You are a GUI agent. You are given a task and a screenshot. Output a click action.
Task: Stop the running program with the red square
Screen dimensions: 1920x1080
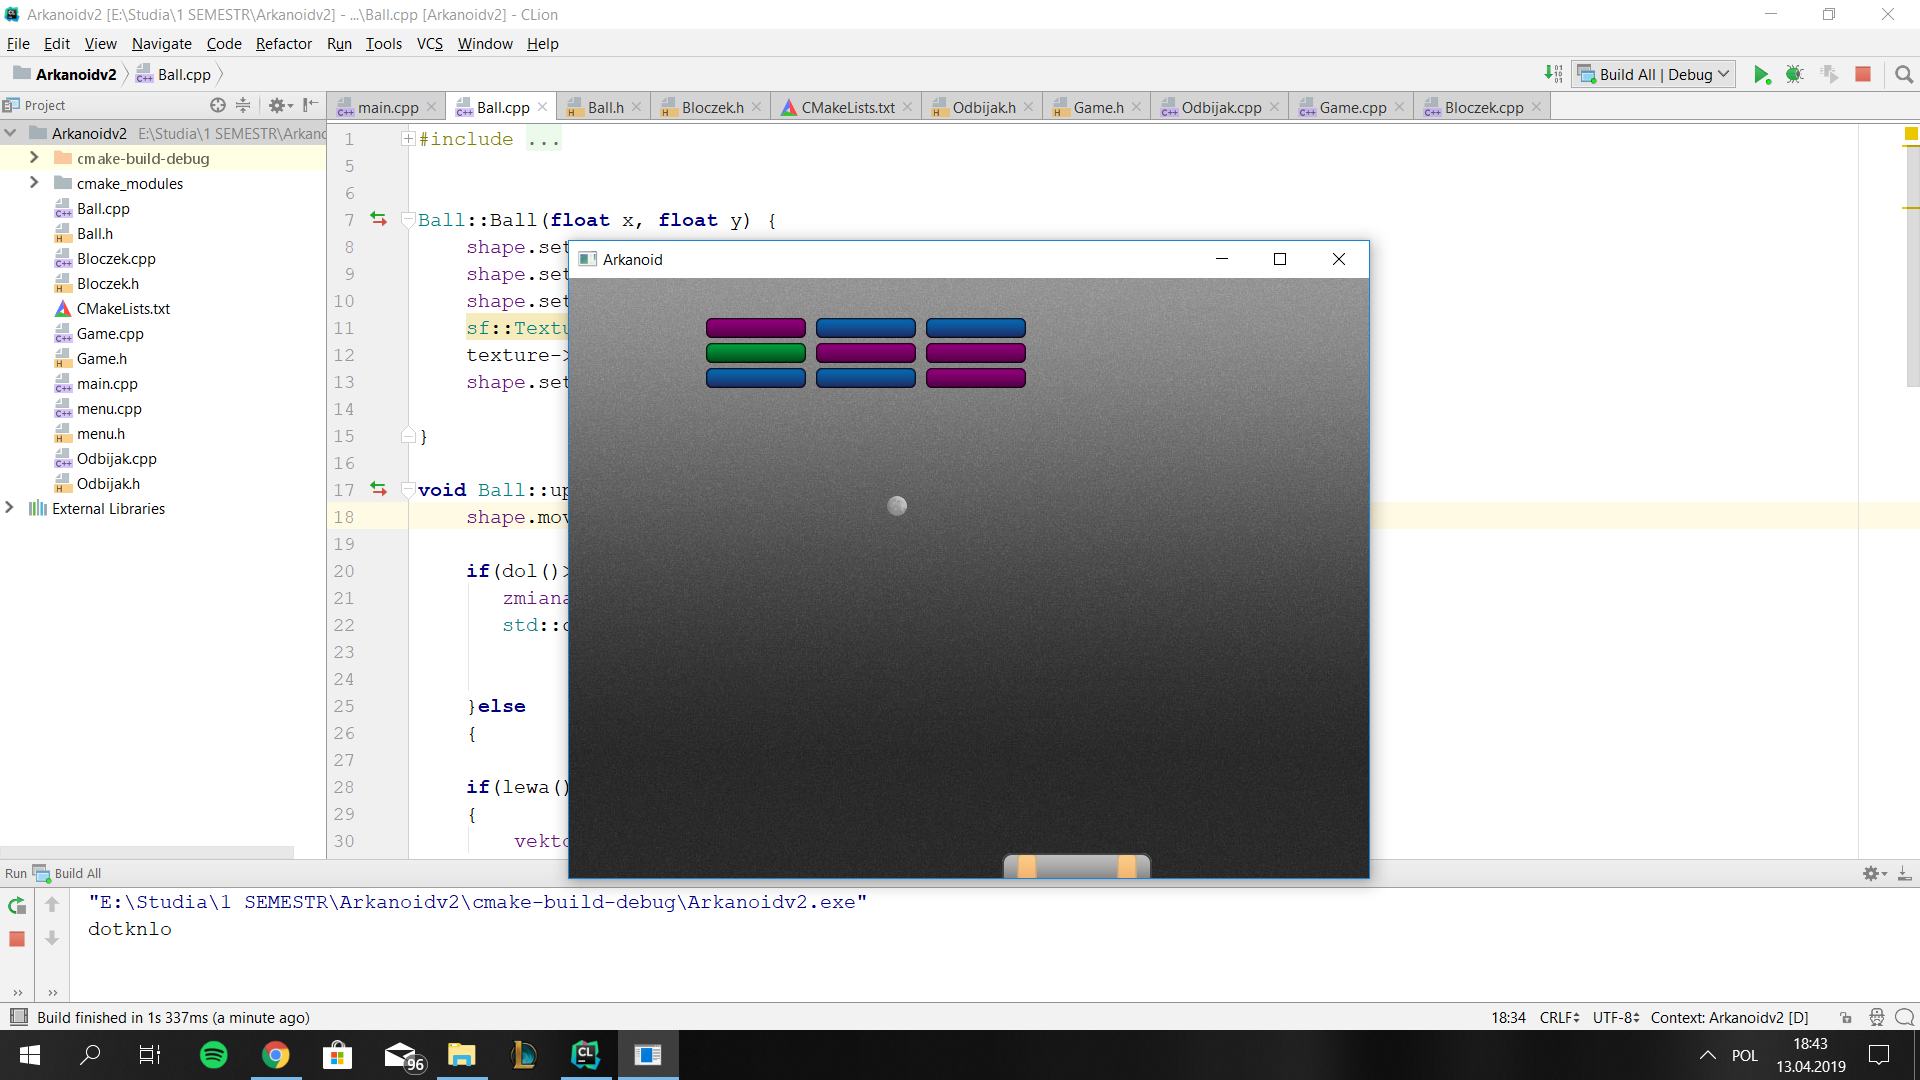coord(1863,74)
